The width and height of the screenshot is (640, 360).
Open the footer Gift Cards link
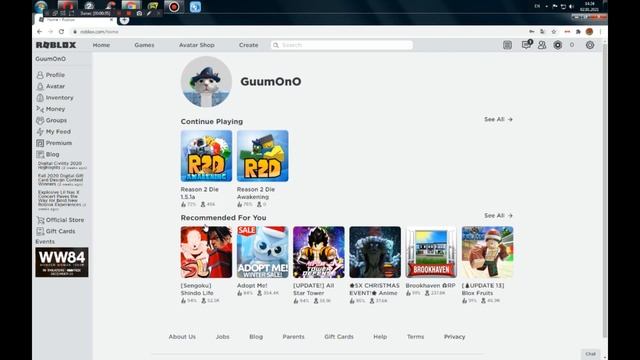[x=339, y=337]
